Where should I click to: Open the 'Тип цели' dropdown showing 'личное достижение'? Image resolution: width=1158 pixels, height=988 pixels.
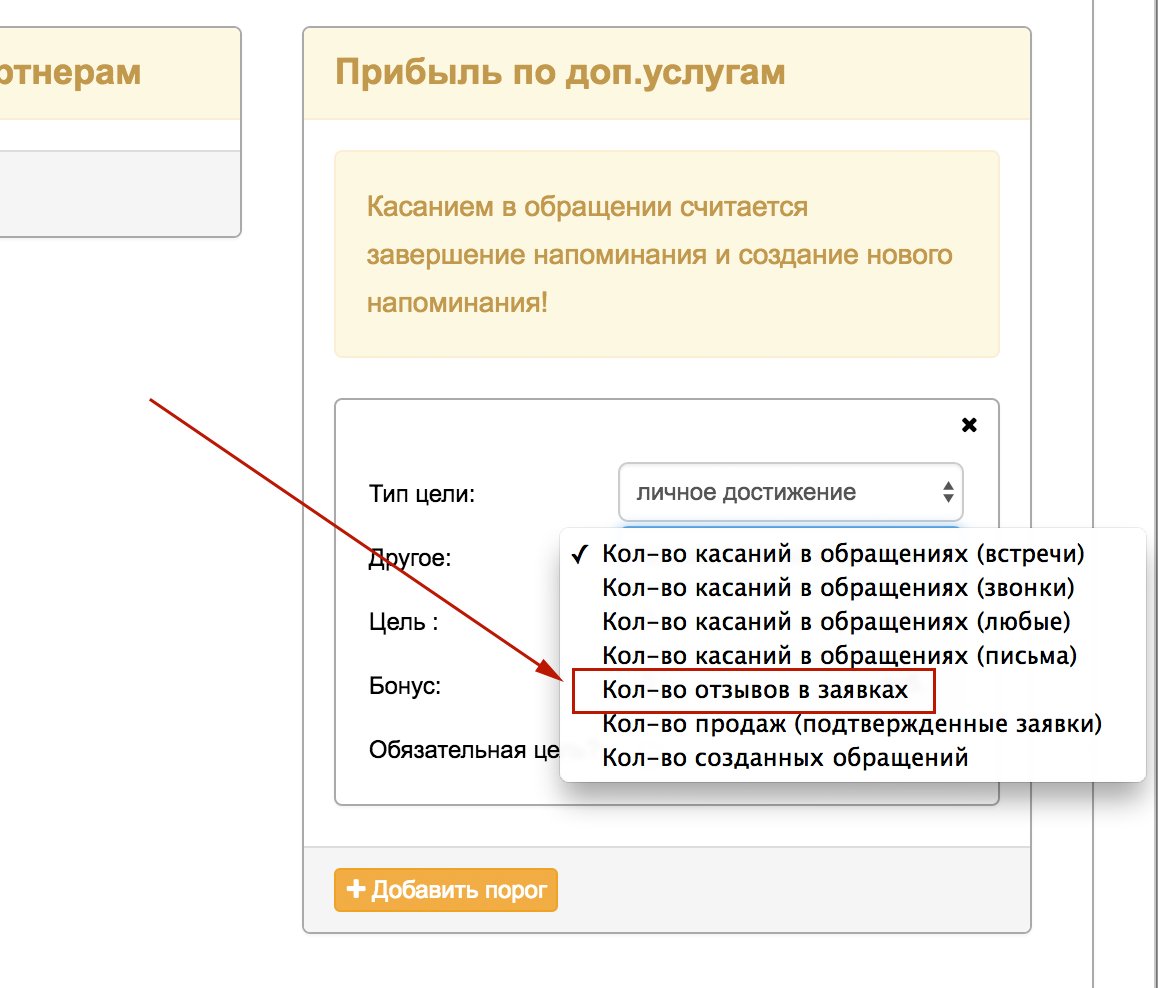coord(790,492)
